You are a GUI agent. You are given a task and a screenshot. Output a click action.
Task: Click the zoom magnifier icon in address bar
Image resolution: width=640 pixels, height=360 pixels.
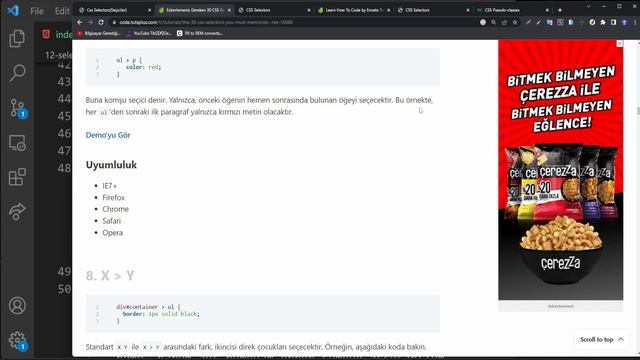(x=493, y=22)
